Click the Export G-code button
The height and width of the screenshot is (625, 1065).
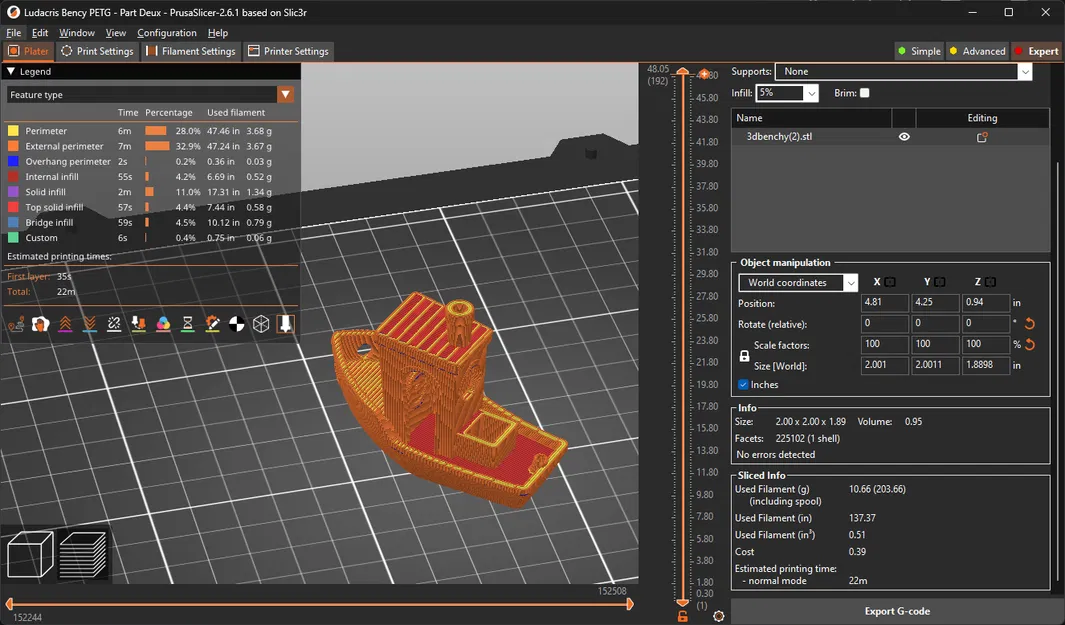[x=896, y=611]
